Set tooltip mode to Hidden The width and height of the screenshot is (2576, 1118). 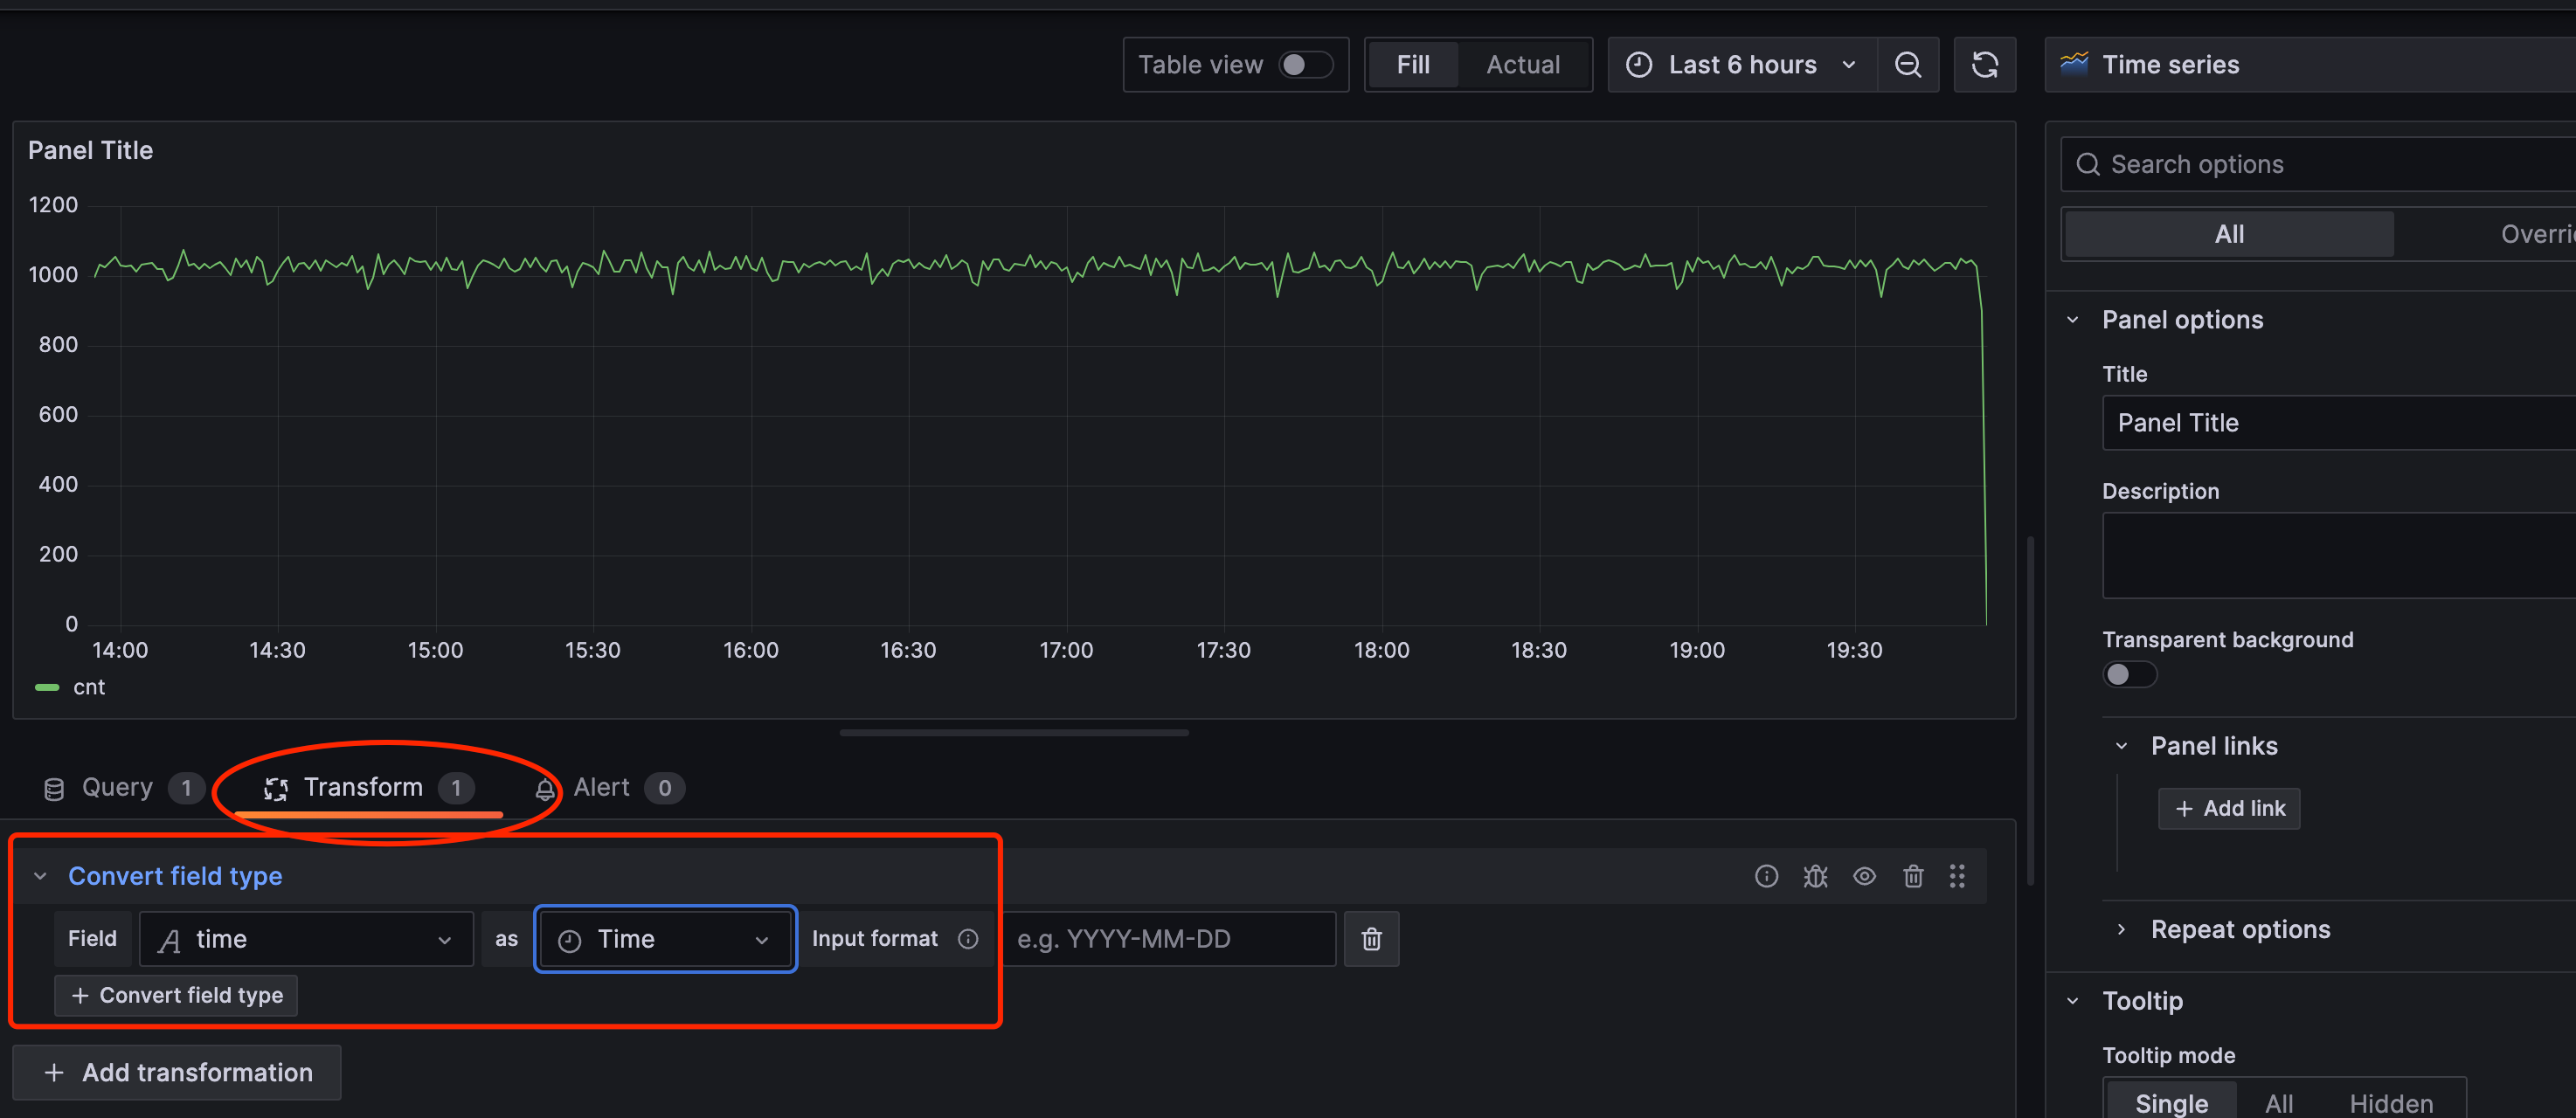(x=2391, y=1102)
